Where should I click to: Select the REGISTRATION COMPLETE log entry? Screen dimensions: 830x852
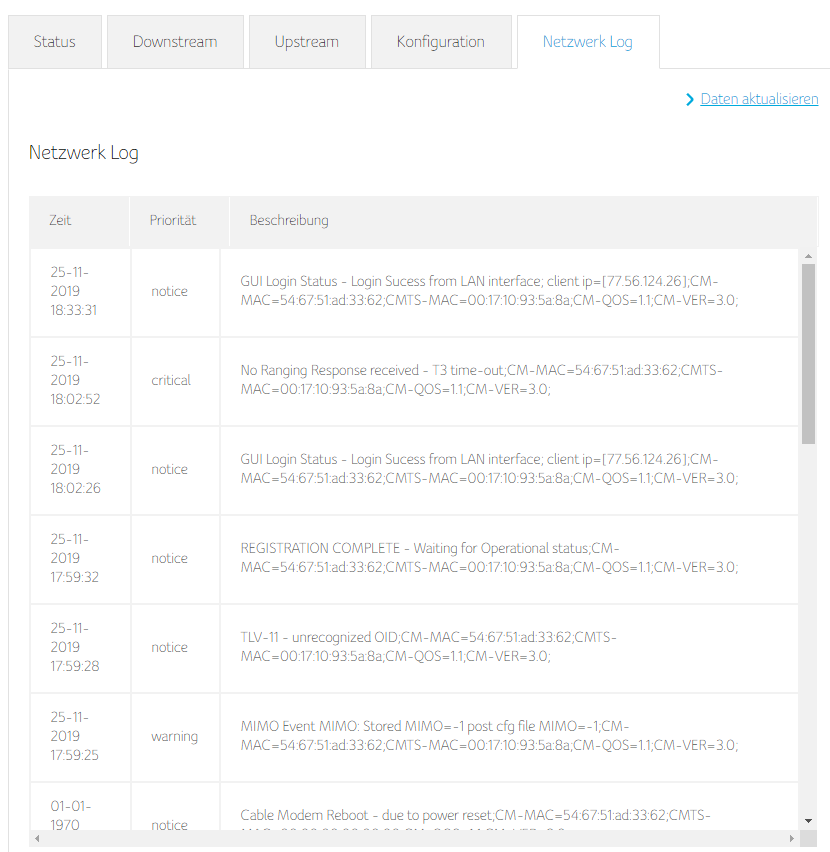[489, 558]
